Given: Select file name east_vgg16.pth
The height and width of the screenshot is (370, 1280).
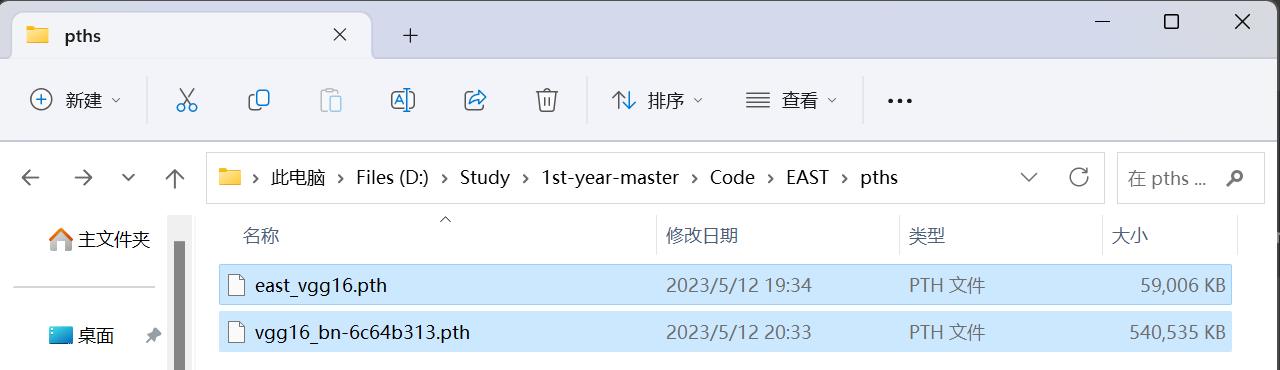Looking at the screenshot, I should [321, 286].
